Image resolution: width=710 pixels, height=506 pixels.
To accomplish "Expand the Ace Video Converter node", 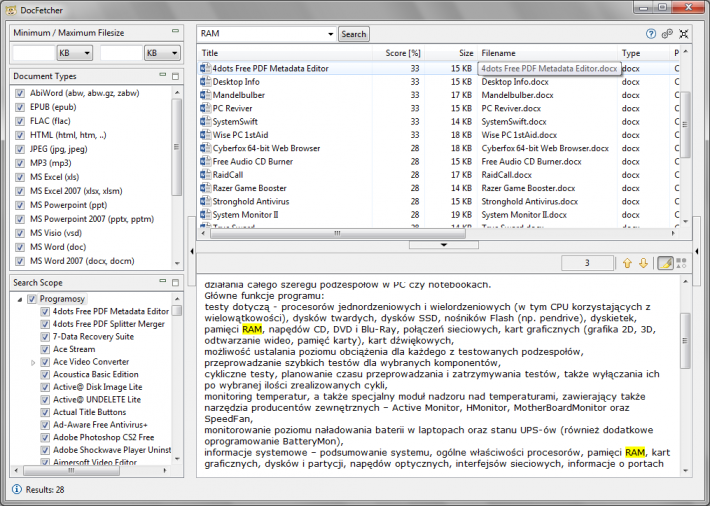I will pyautogui.click(x=33, y=362).
